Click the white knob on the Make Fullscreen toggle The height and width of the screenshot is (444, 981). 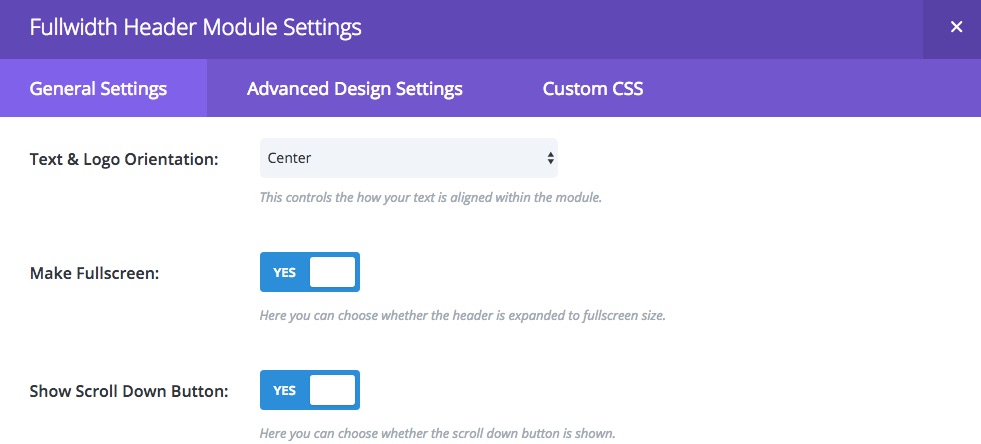[x=332, y=272]
